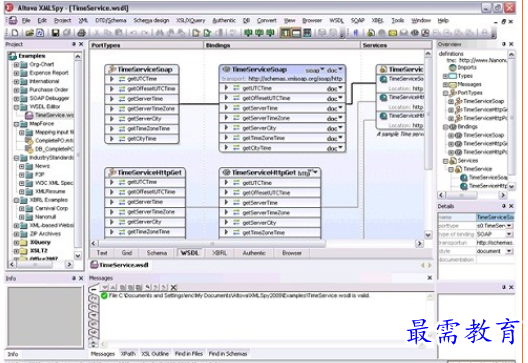Click the TimeServiceHttpGet binding header
This screenshot has width=528, height=363.
270,173
